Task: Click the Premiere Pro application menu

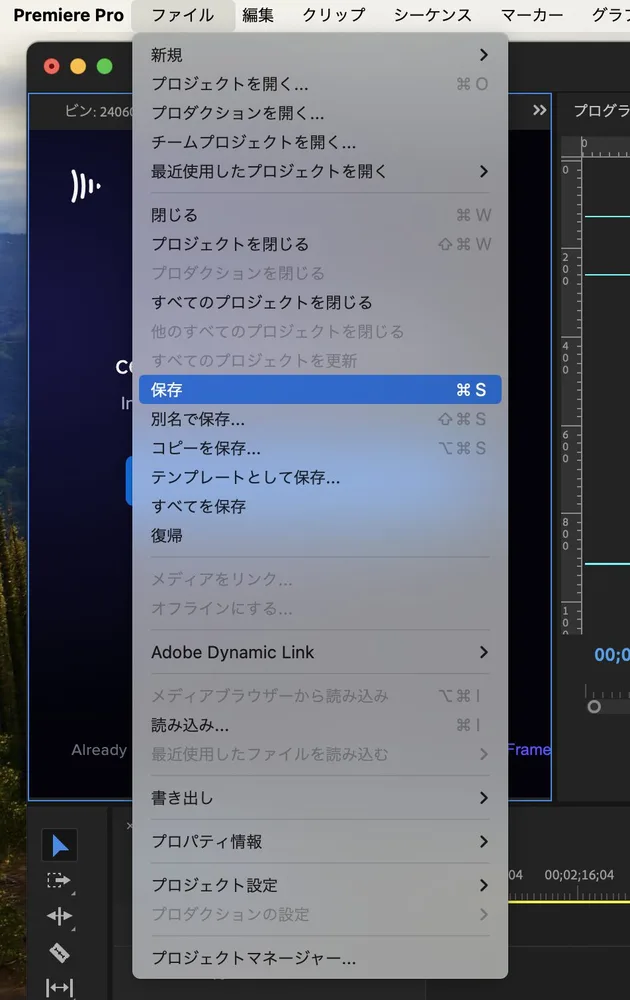Action: 69,15
